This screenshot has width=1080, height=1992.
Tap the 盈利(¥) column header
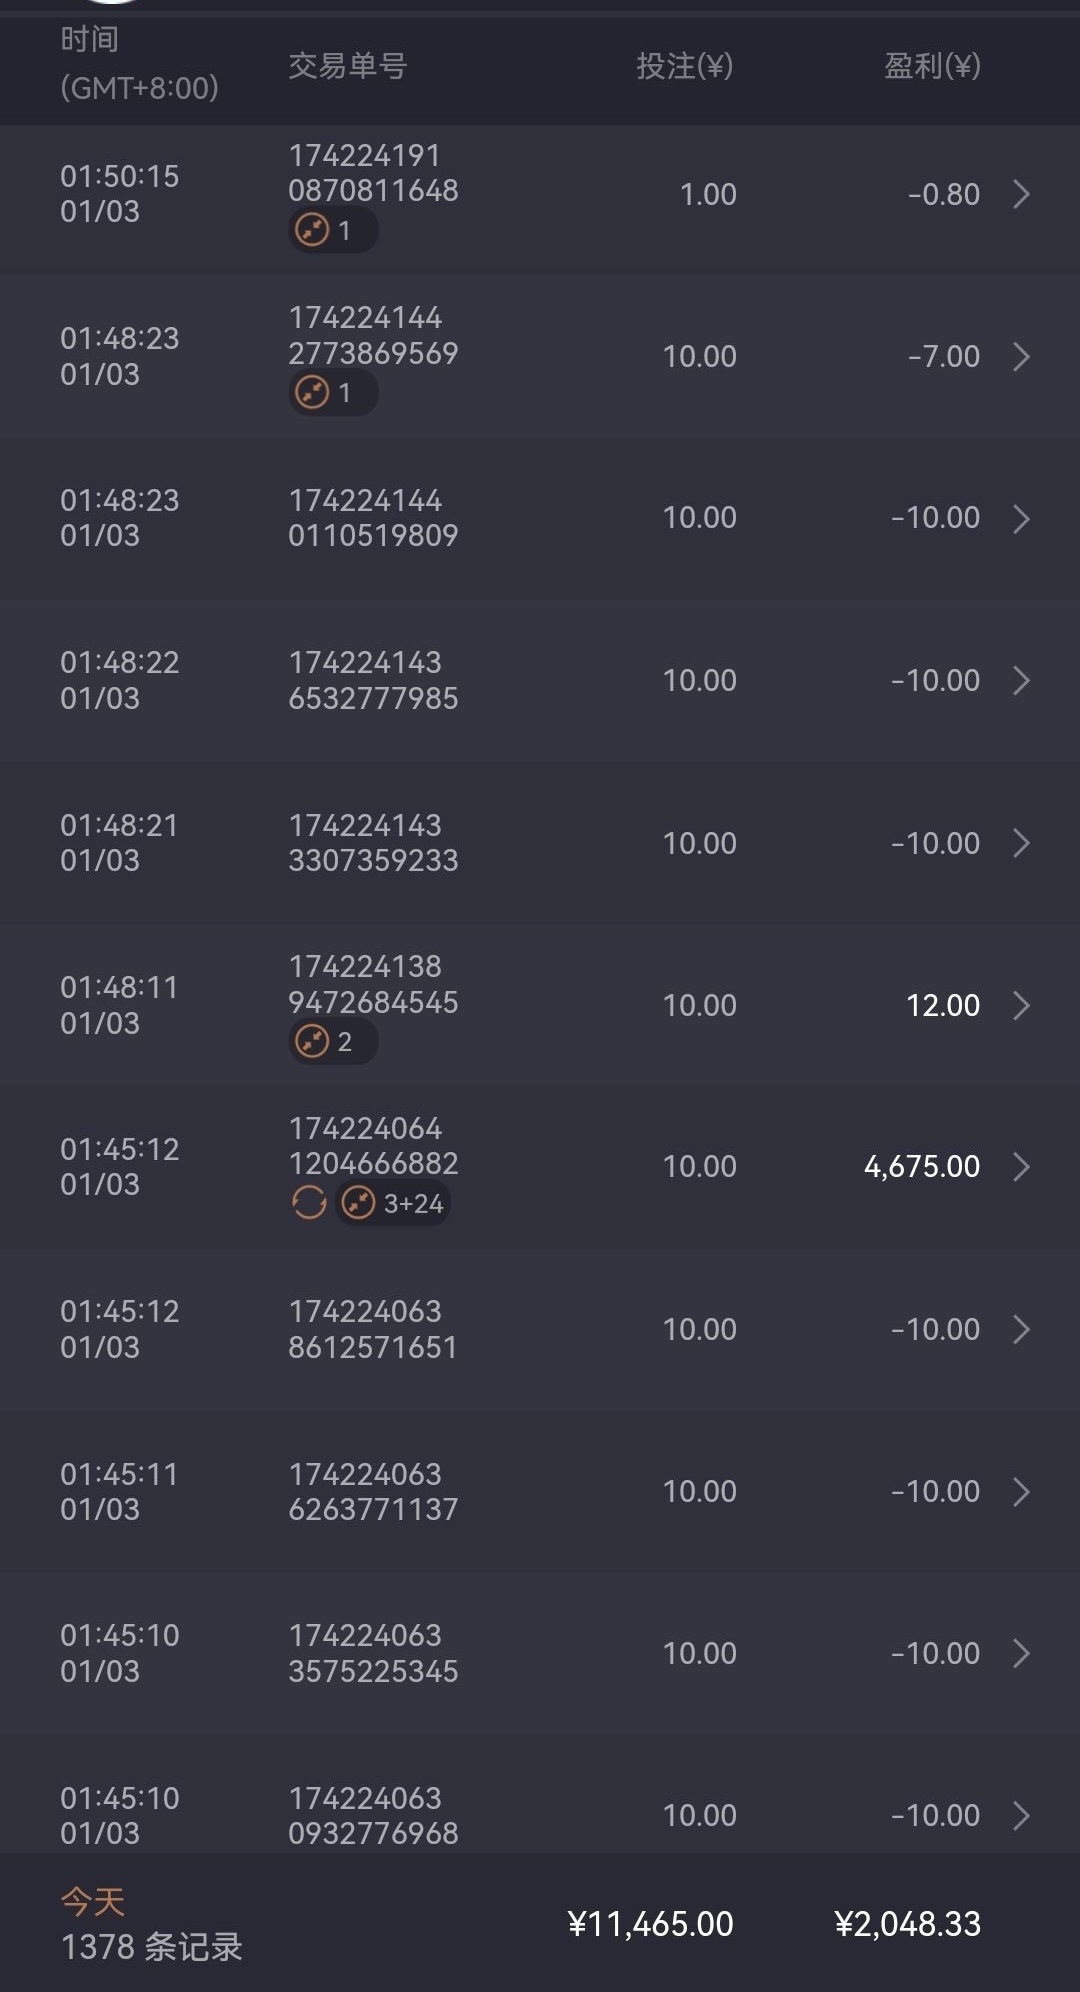931,66
